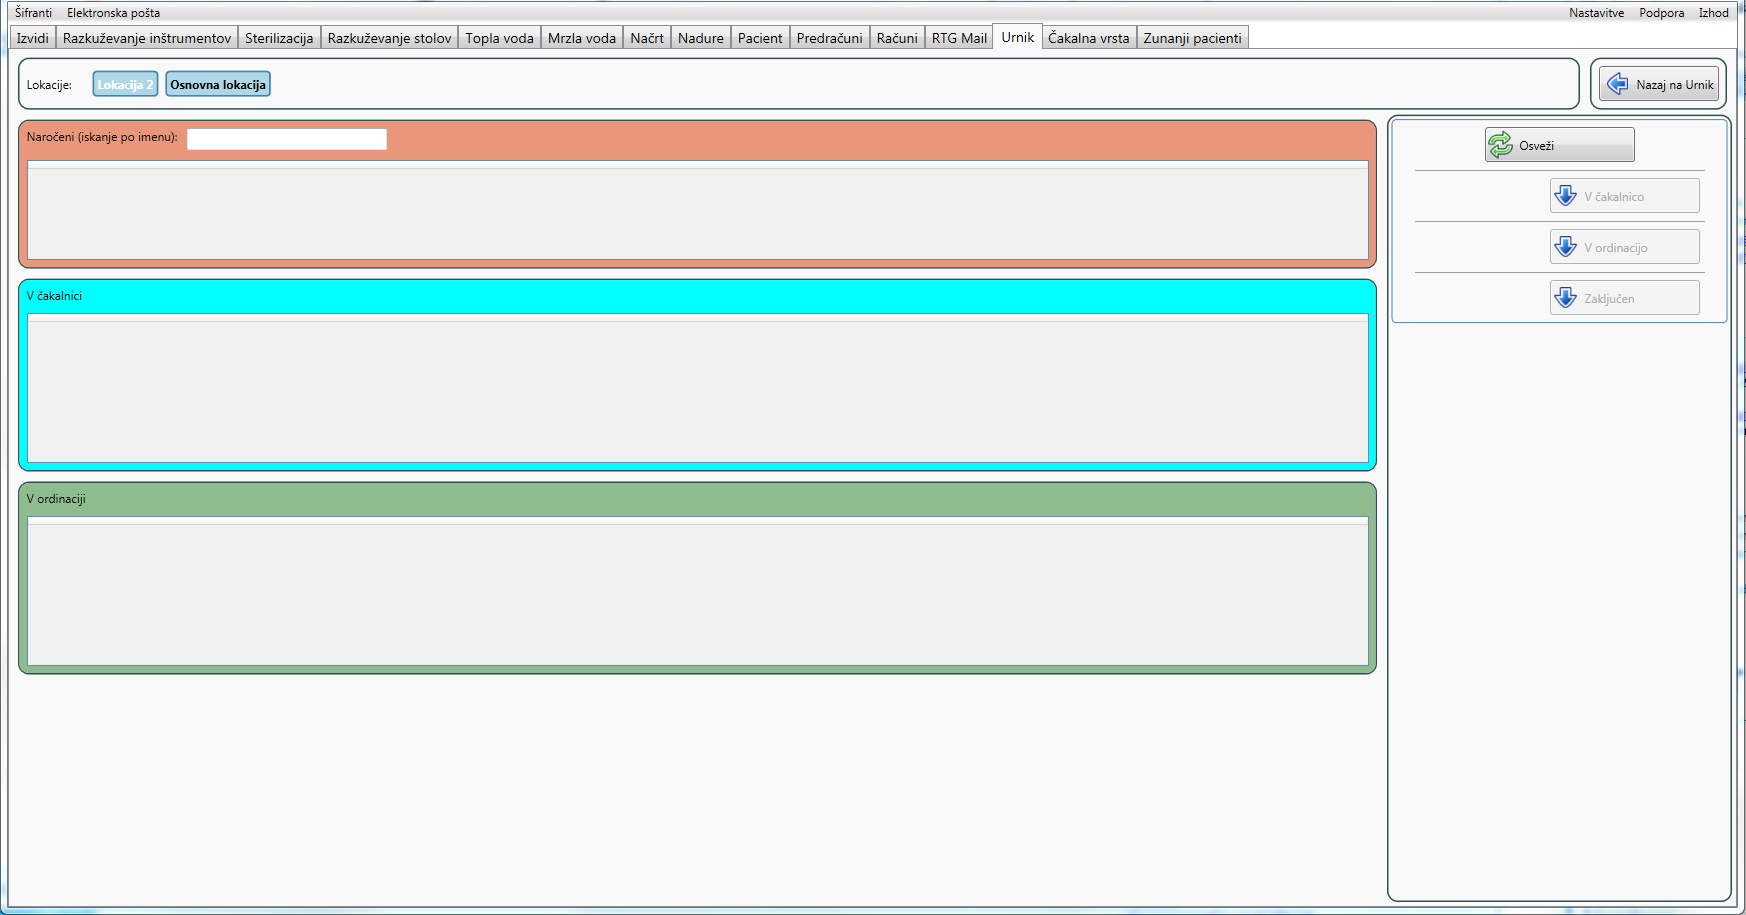Viewport: 1746px width, 915px height.
Task: Click the down arrow icon beside Zaključen
Action: coord(1566,298)
